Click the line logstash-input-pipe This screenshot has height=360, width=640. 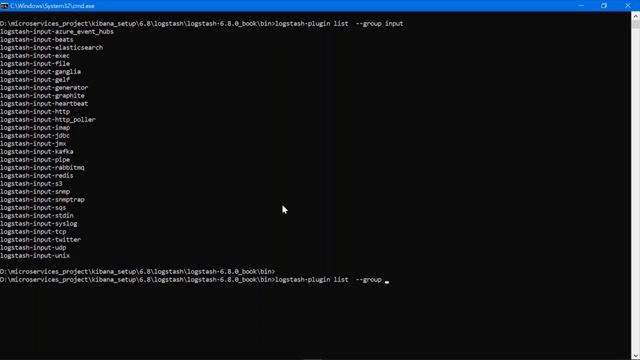(35, 160)
